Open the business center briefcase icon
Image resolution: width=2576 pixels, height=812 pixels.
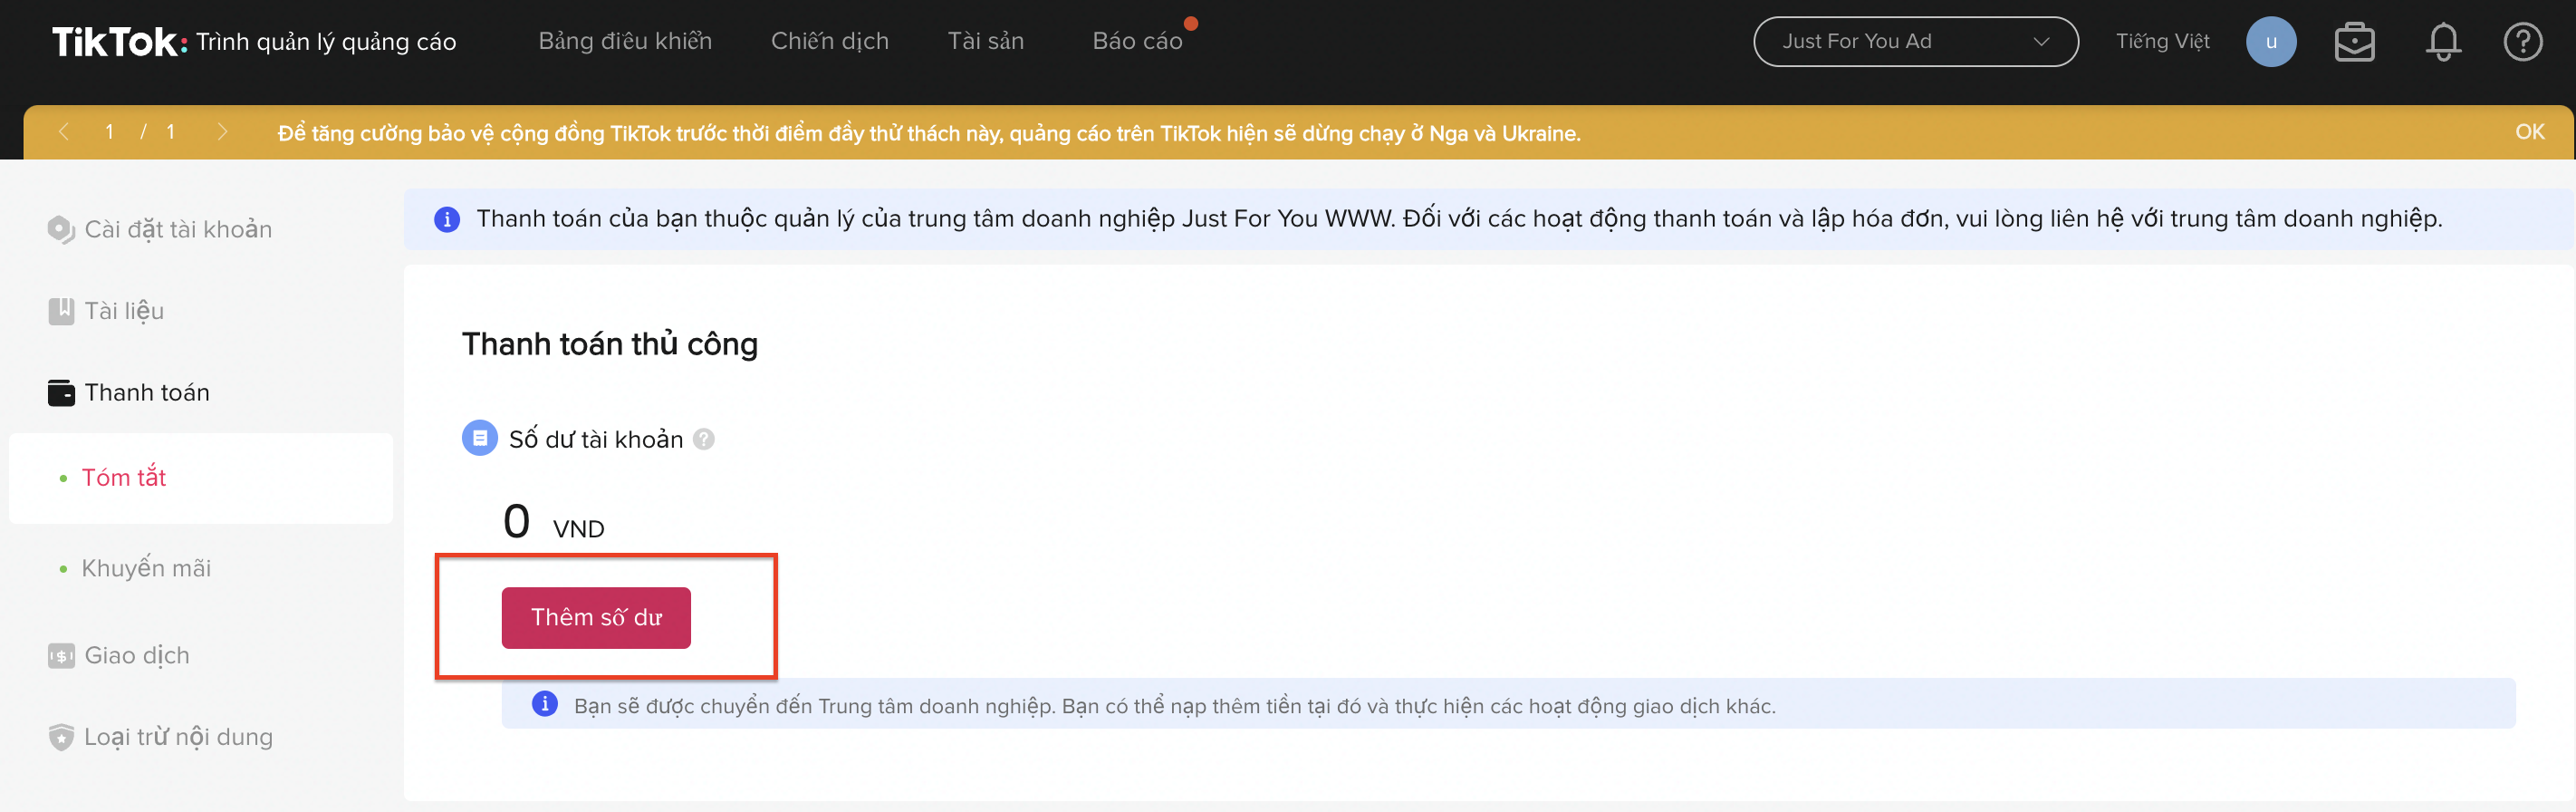click(x=2354, y=42)
